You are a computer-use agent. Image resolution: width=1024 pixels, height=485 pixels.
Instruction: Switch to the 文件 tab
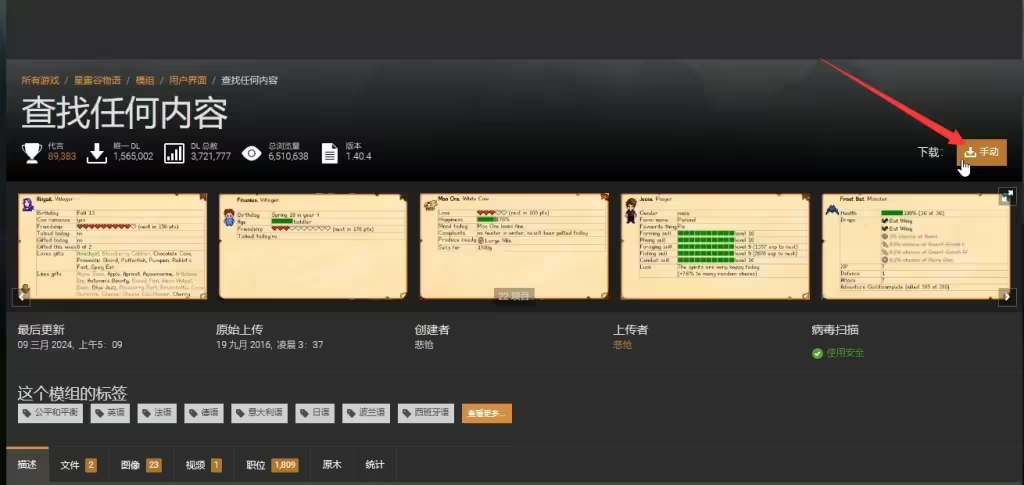(78, 465)
